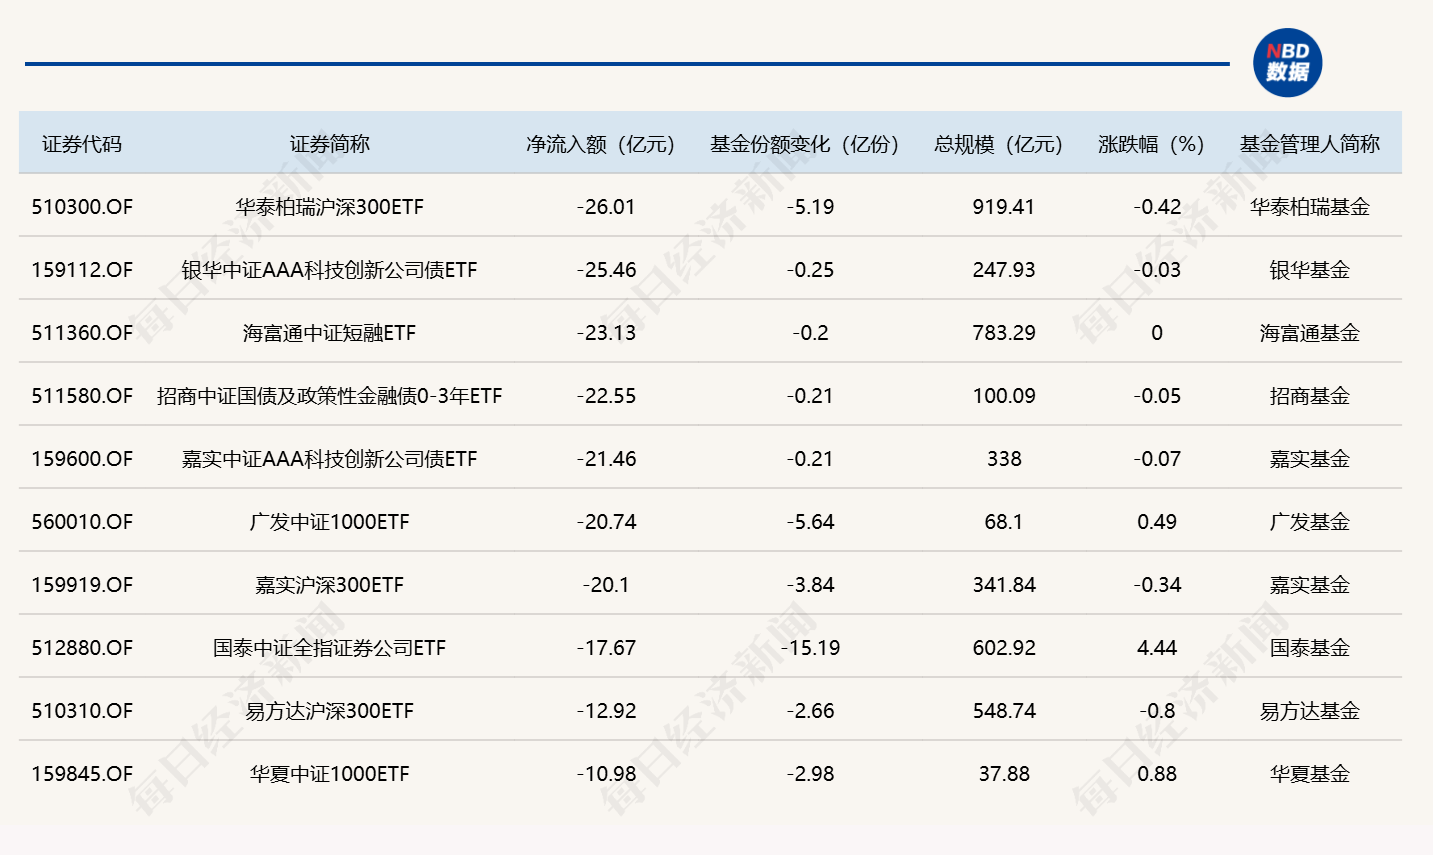1433x855 pixels.
Task: Click price change value 0.49
Action: [x=1157, y=522]
